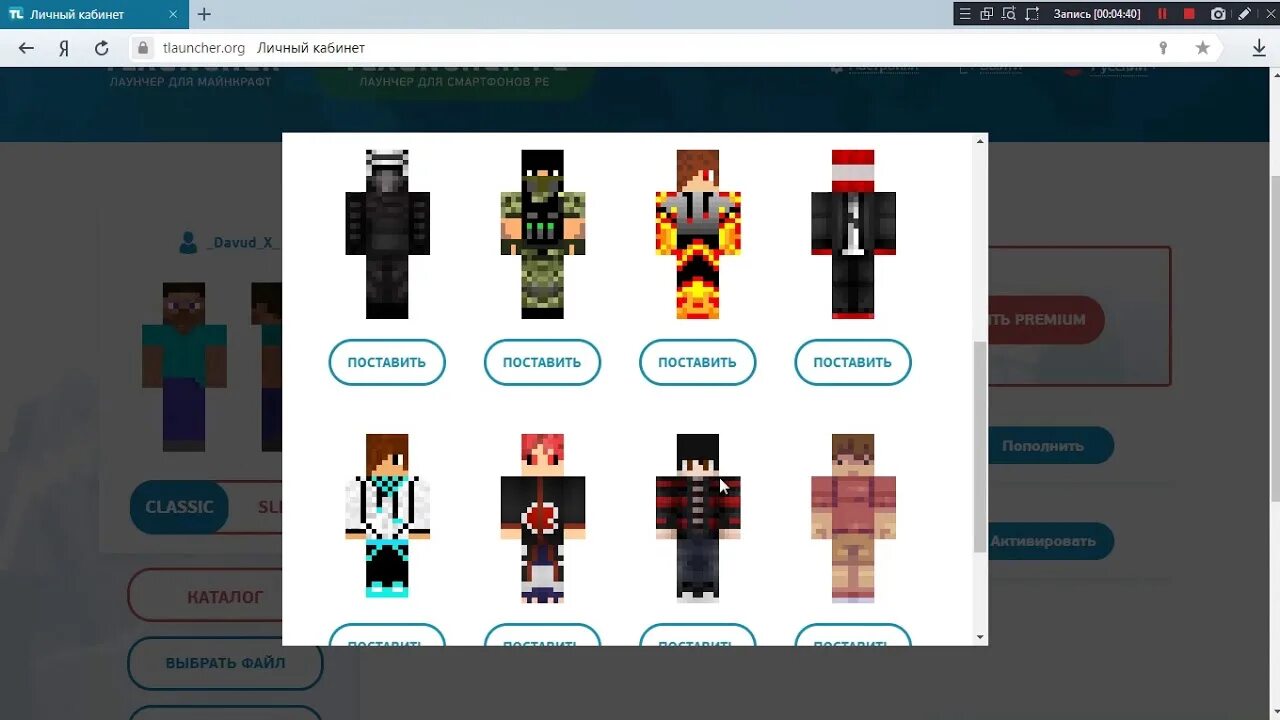The height and width of the screenshot is (720, 1280).
Task: Click the site security lock icon
Action: (143, 48)
